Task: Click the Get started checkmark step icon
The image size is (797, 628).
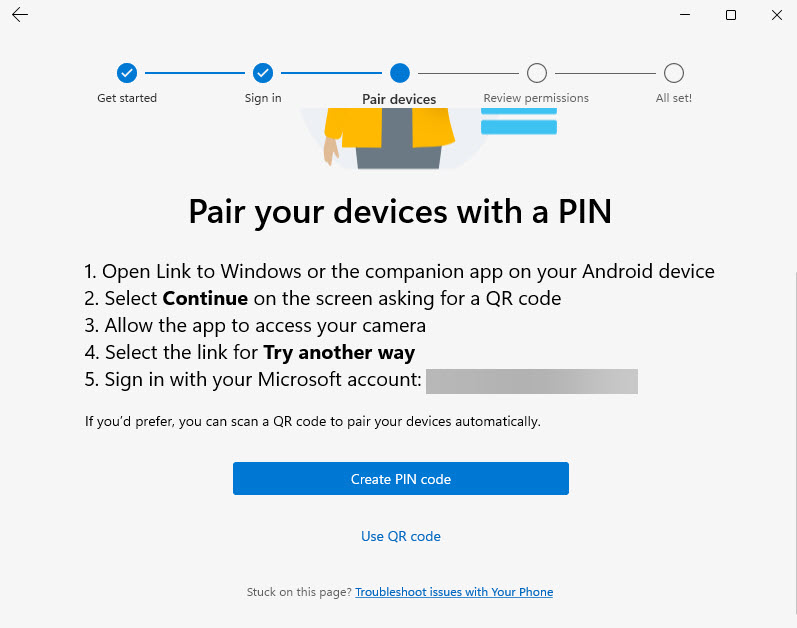Action: 127,73
